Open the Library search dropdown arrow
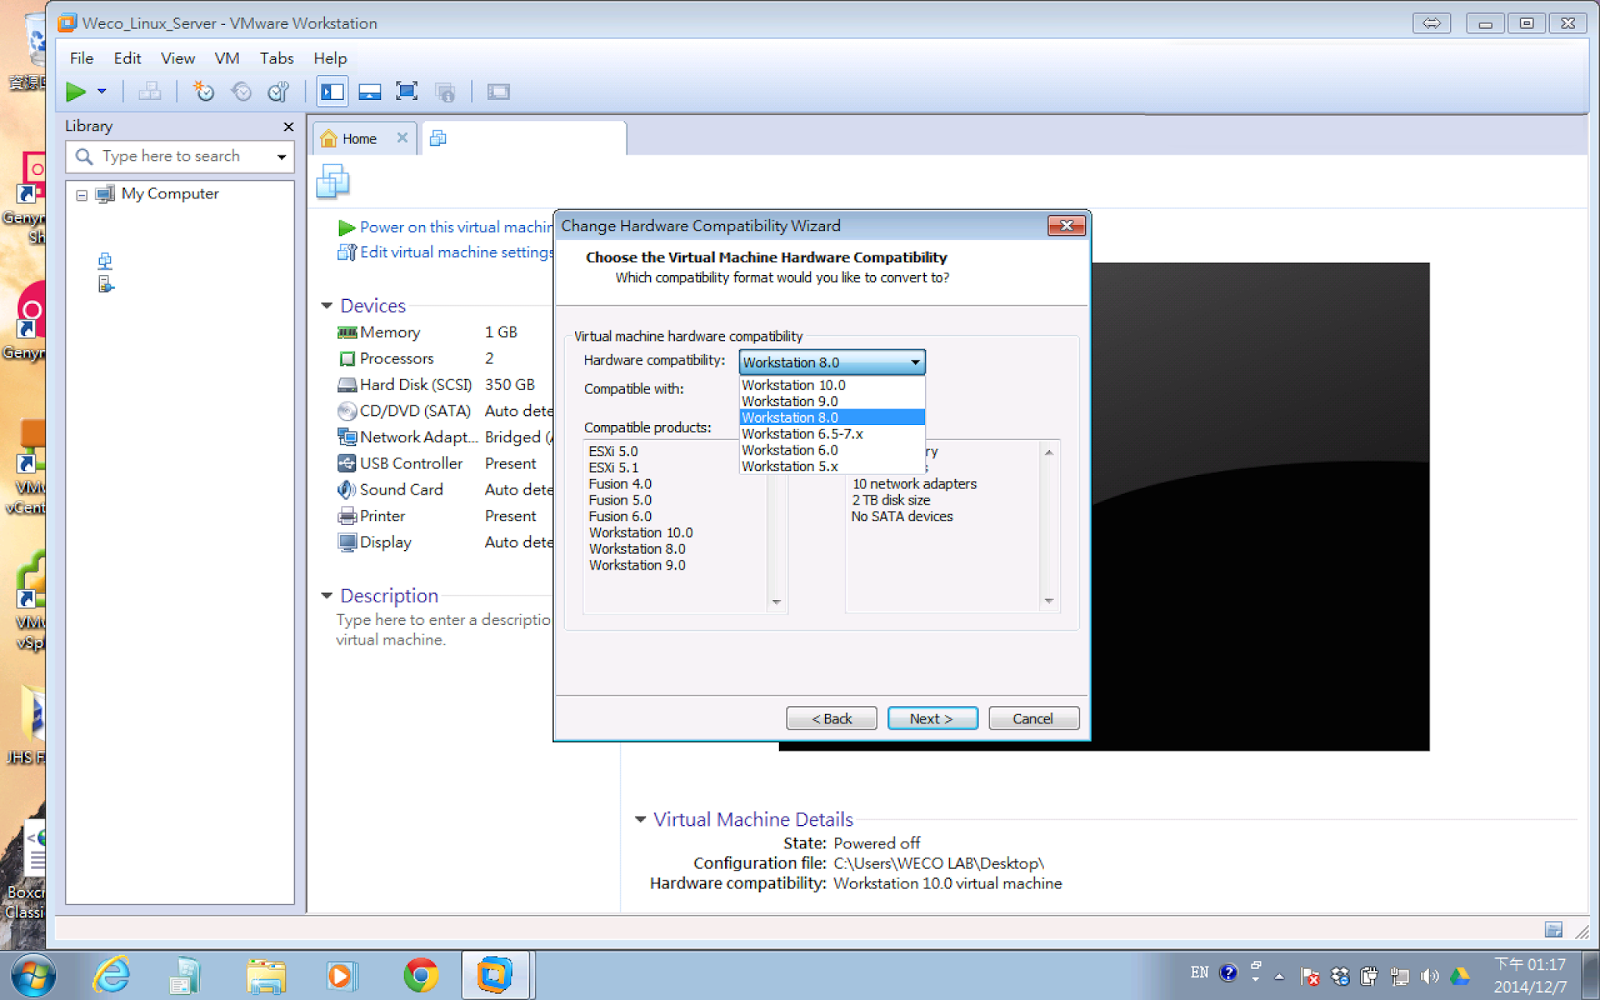Image resolution: width=1600 pixels, height=1000 pixels. point(282,157)
